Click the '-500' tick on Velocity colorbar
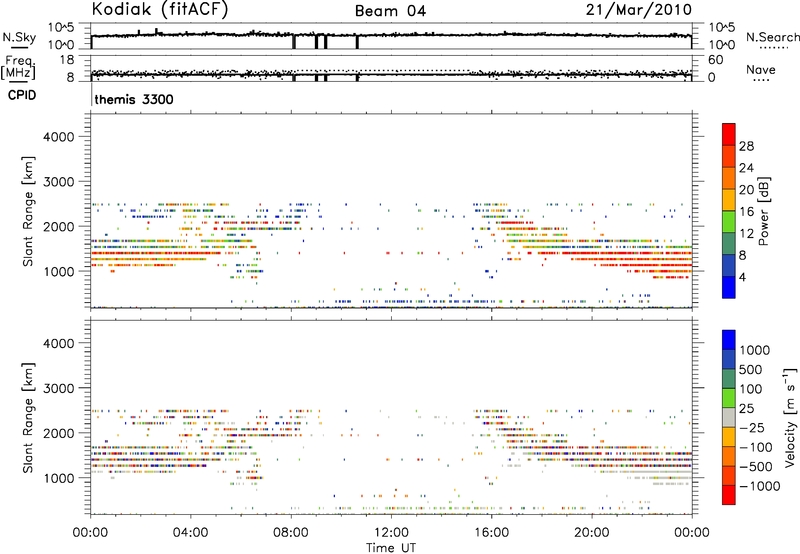800x554 pixels. click(755, 466)
